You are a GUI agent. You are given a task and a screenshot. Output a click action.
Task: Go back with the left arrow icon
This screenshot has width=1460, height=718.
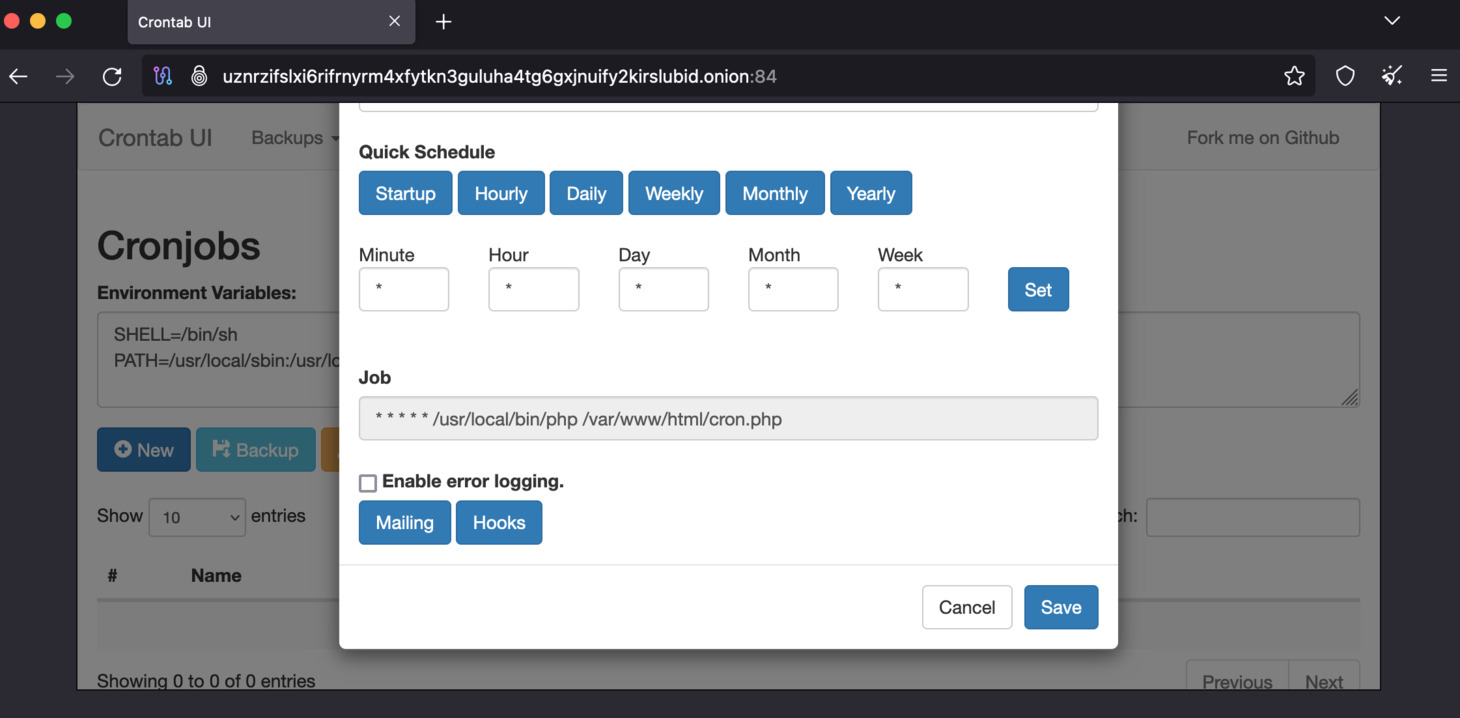click(19, 76)
